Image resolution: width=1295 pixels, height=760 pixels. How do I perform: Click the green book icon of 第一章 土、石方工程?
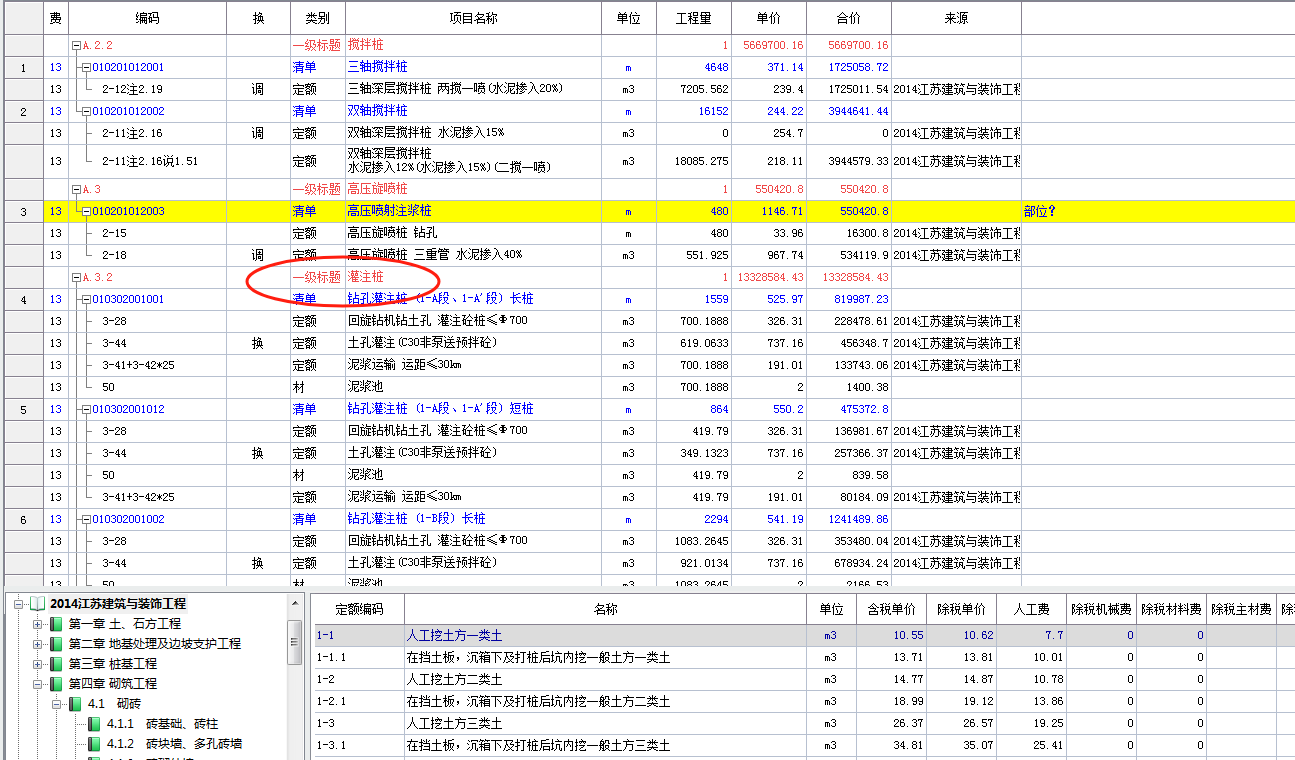click(57, 624)
